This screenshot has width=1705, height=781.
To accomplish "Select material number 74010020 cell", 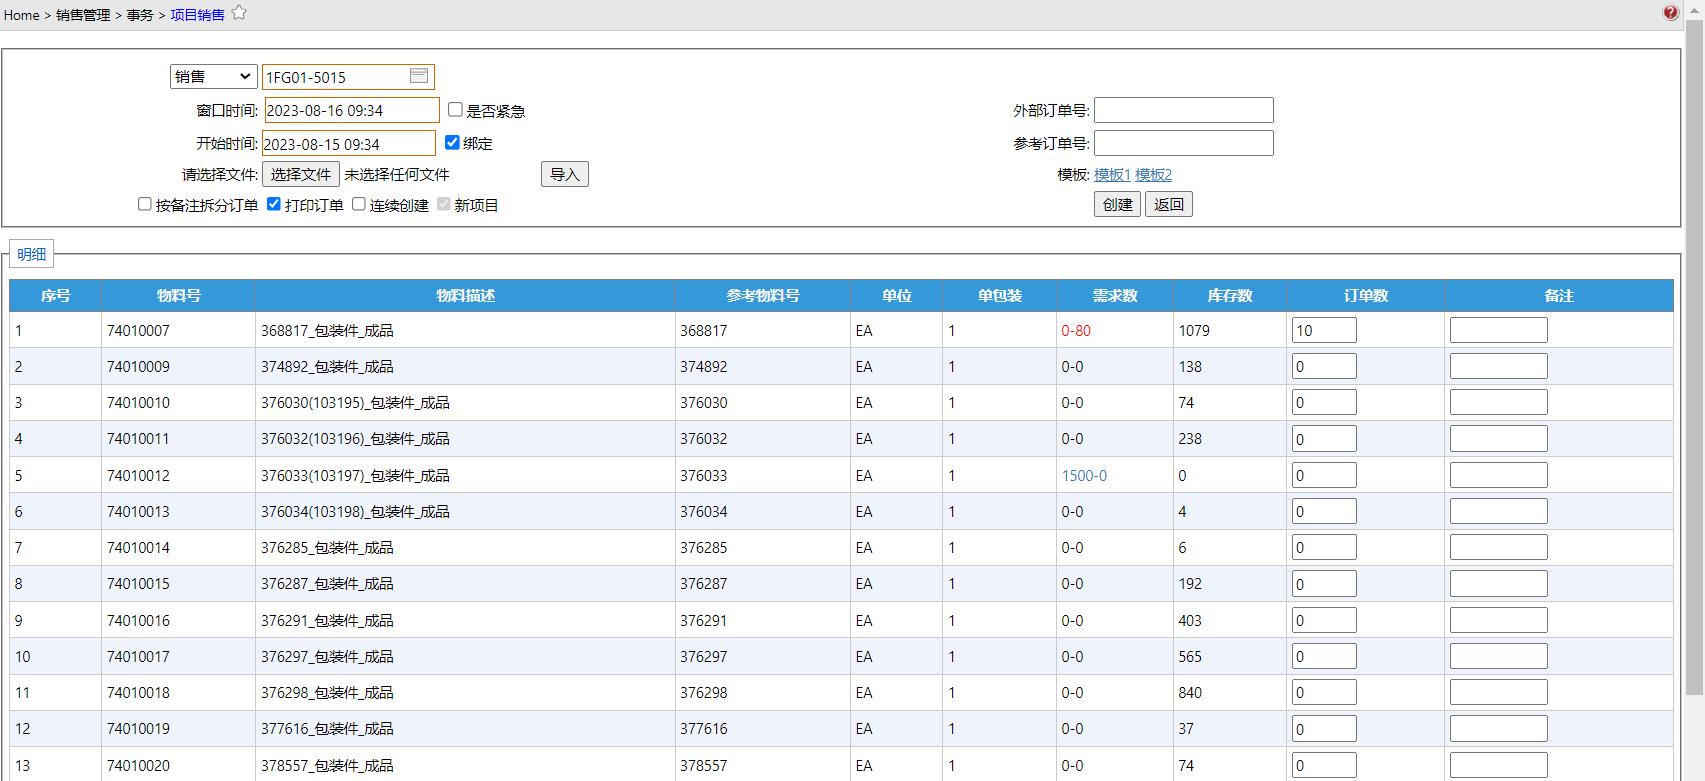I will [x=178, y=765].
